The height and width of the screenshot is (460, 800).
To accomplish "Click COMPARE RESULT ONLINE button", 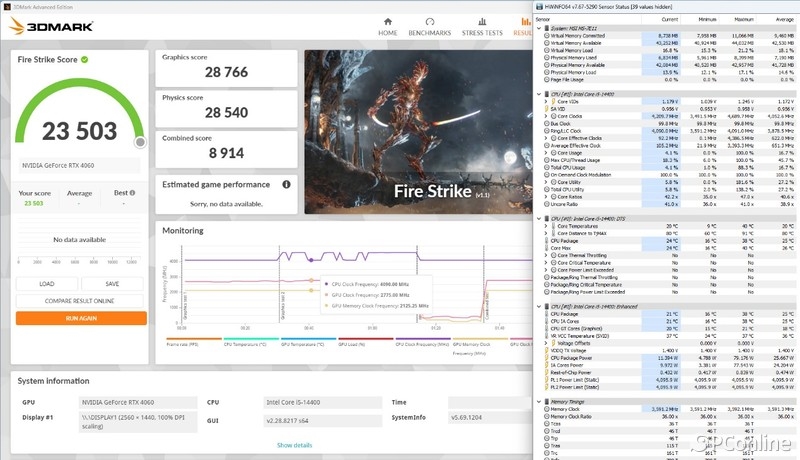I will (x=81, y=300).
